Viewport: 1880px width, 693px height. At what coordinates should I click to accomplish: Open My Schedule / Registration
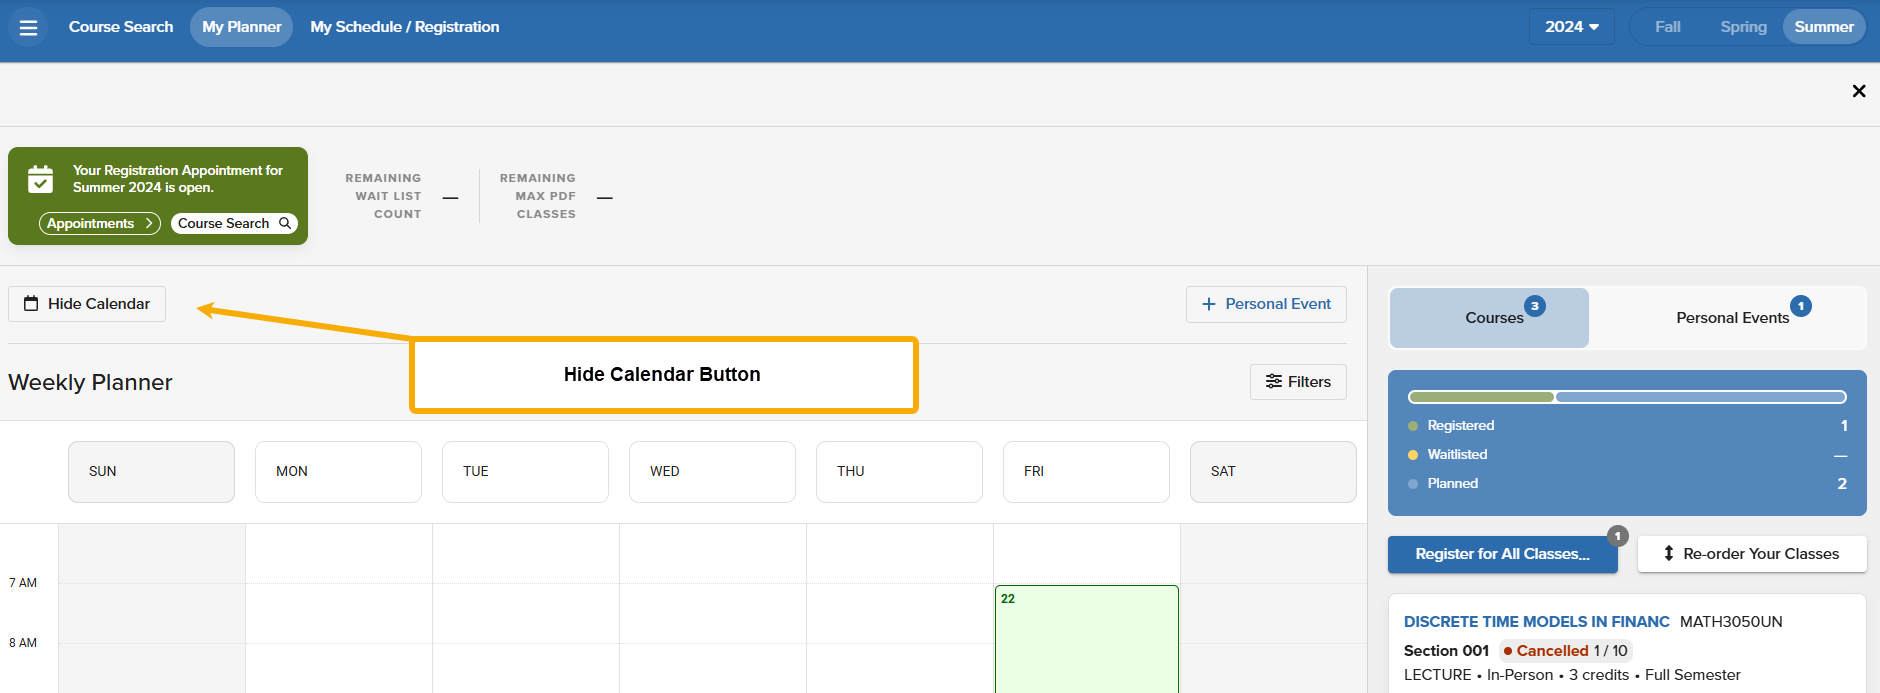(405, 27)
